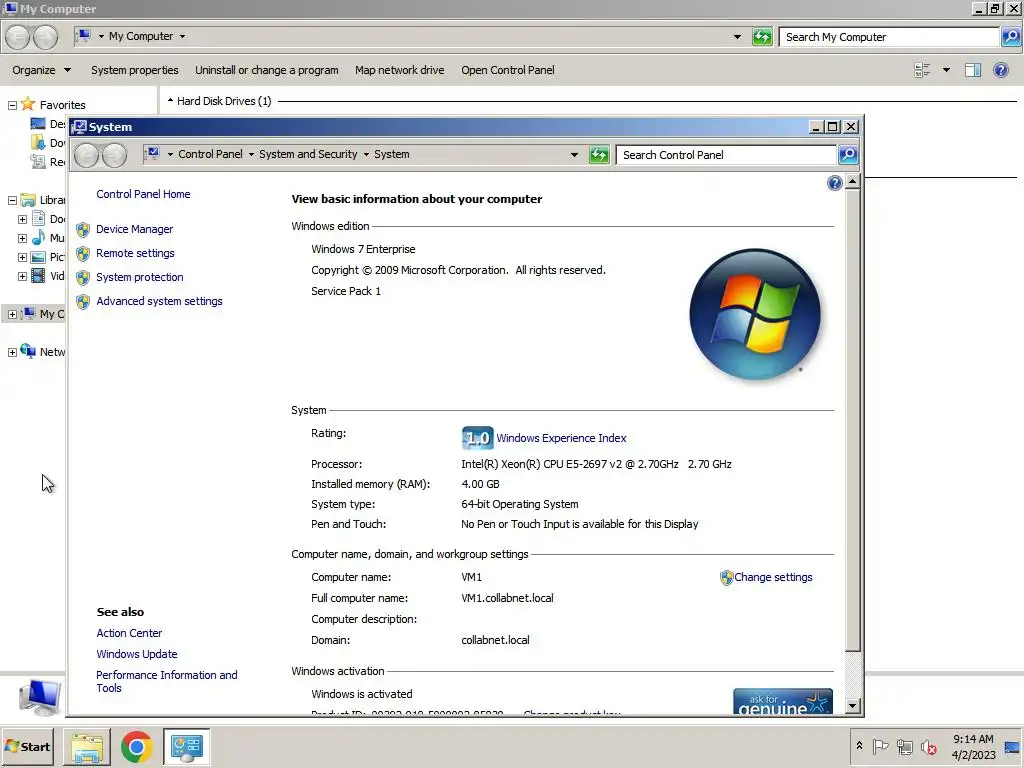Image resolution: width=1024 pixels, height=768 pixels.
Task: Open Windows Experience Index link
Action: coord(561,438)
